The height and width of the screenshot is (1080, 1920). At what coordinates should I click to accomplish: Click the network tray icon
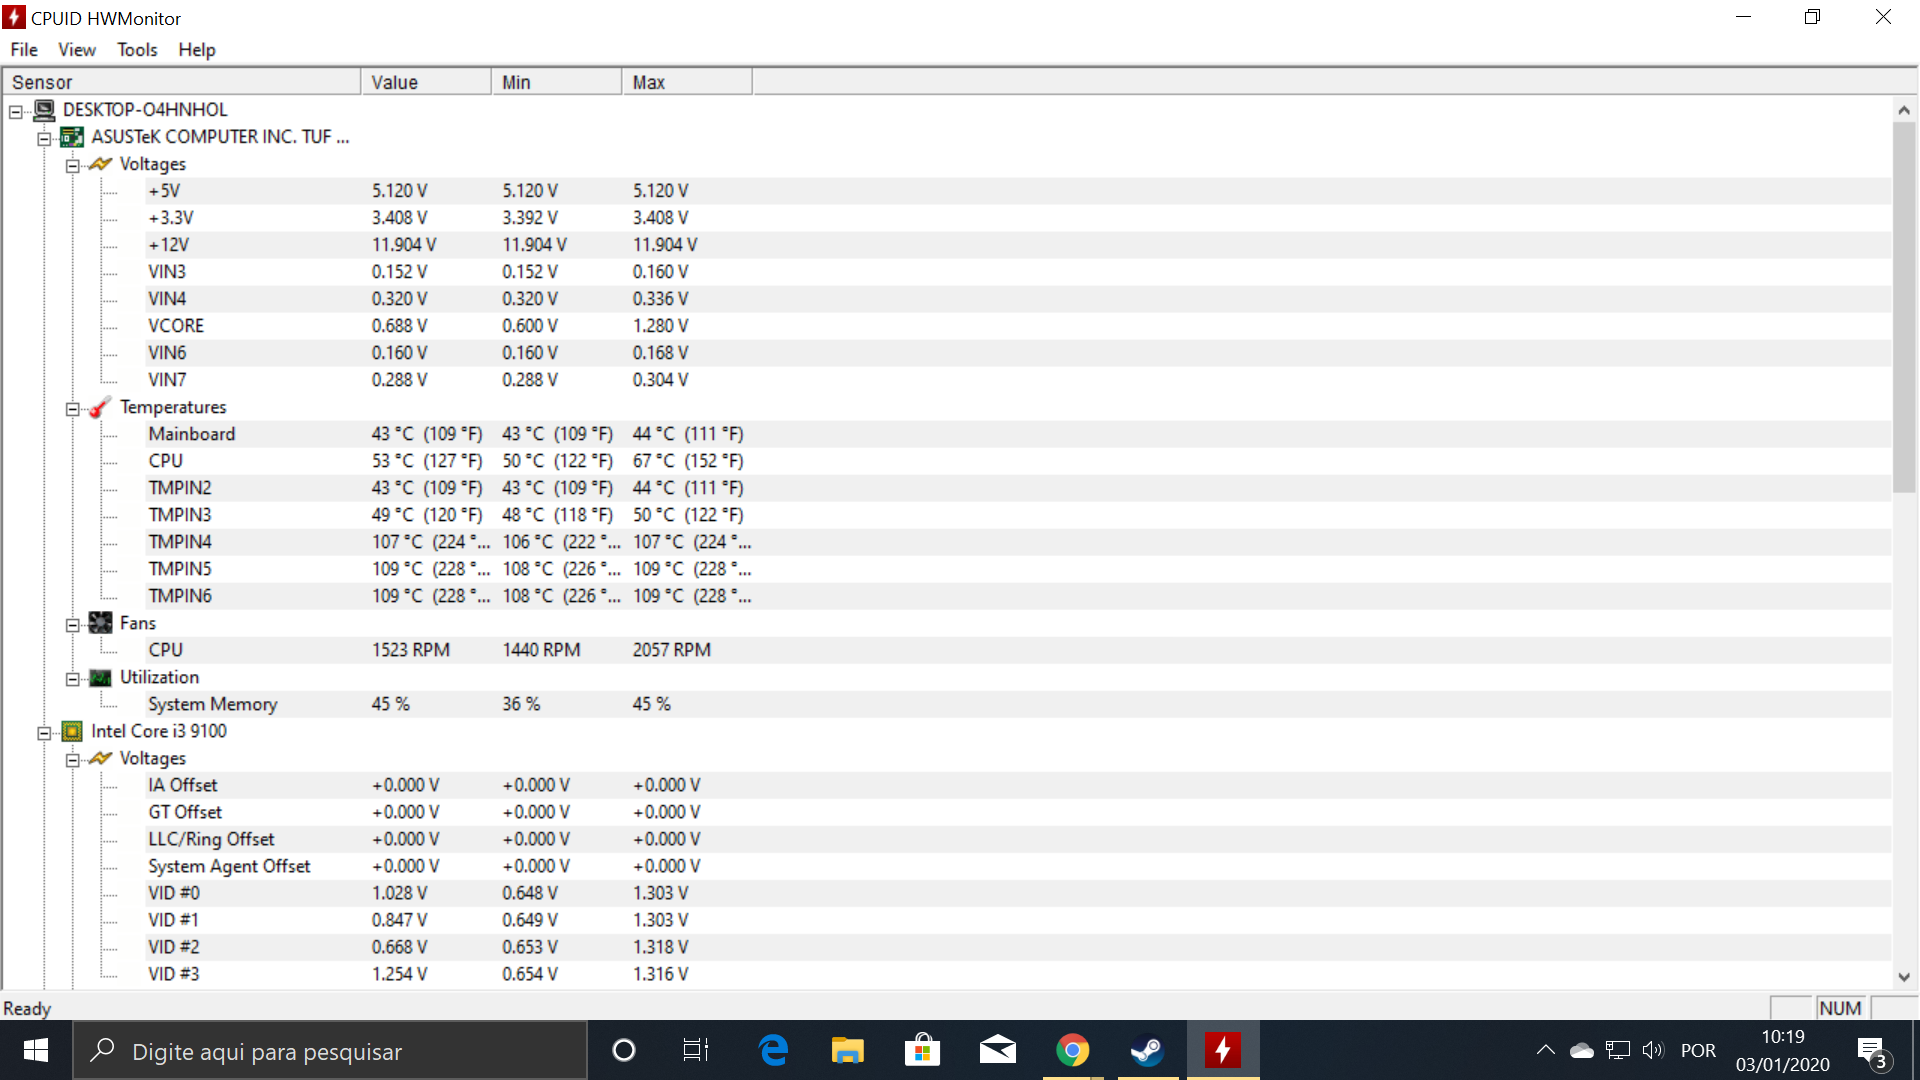(1618, 1050)
